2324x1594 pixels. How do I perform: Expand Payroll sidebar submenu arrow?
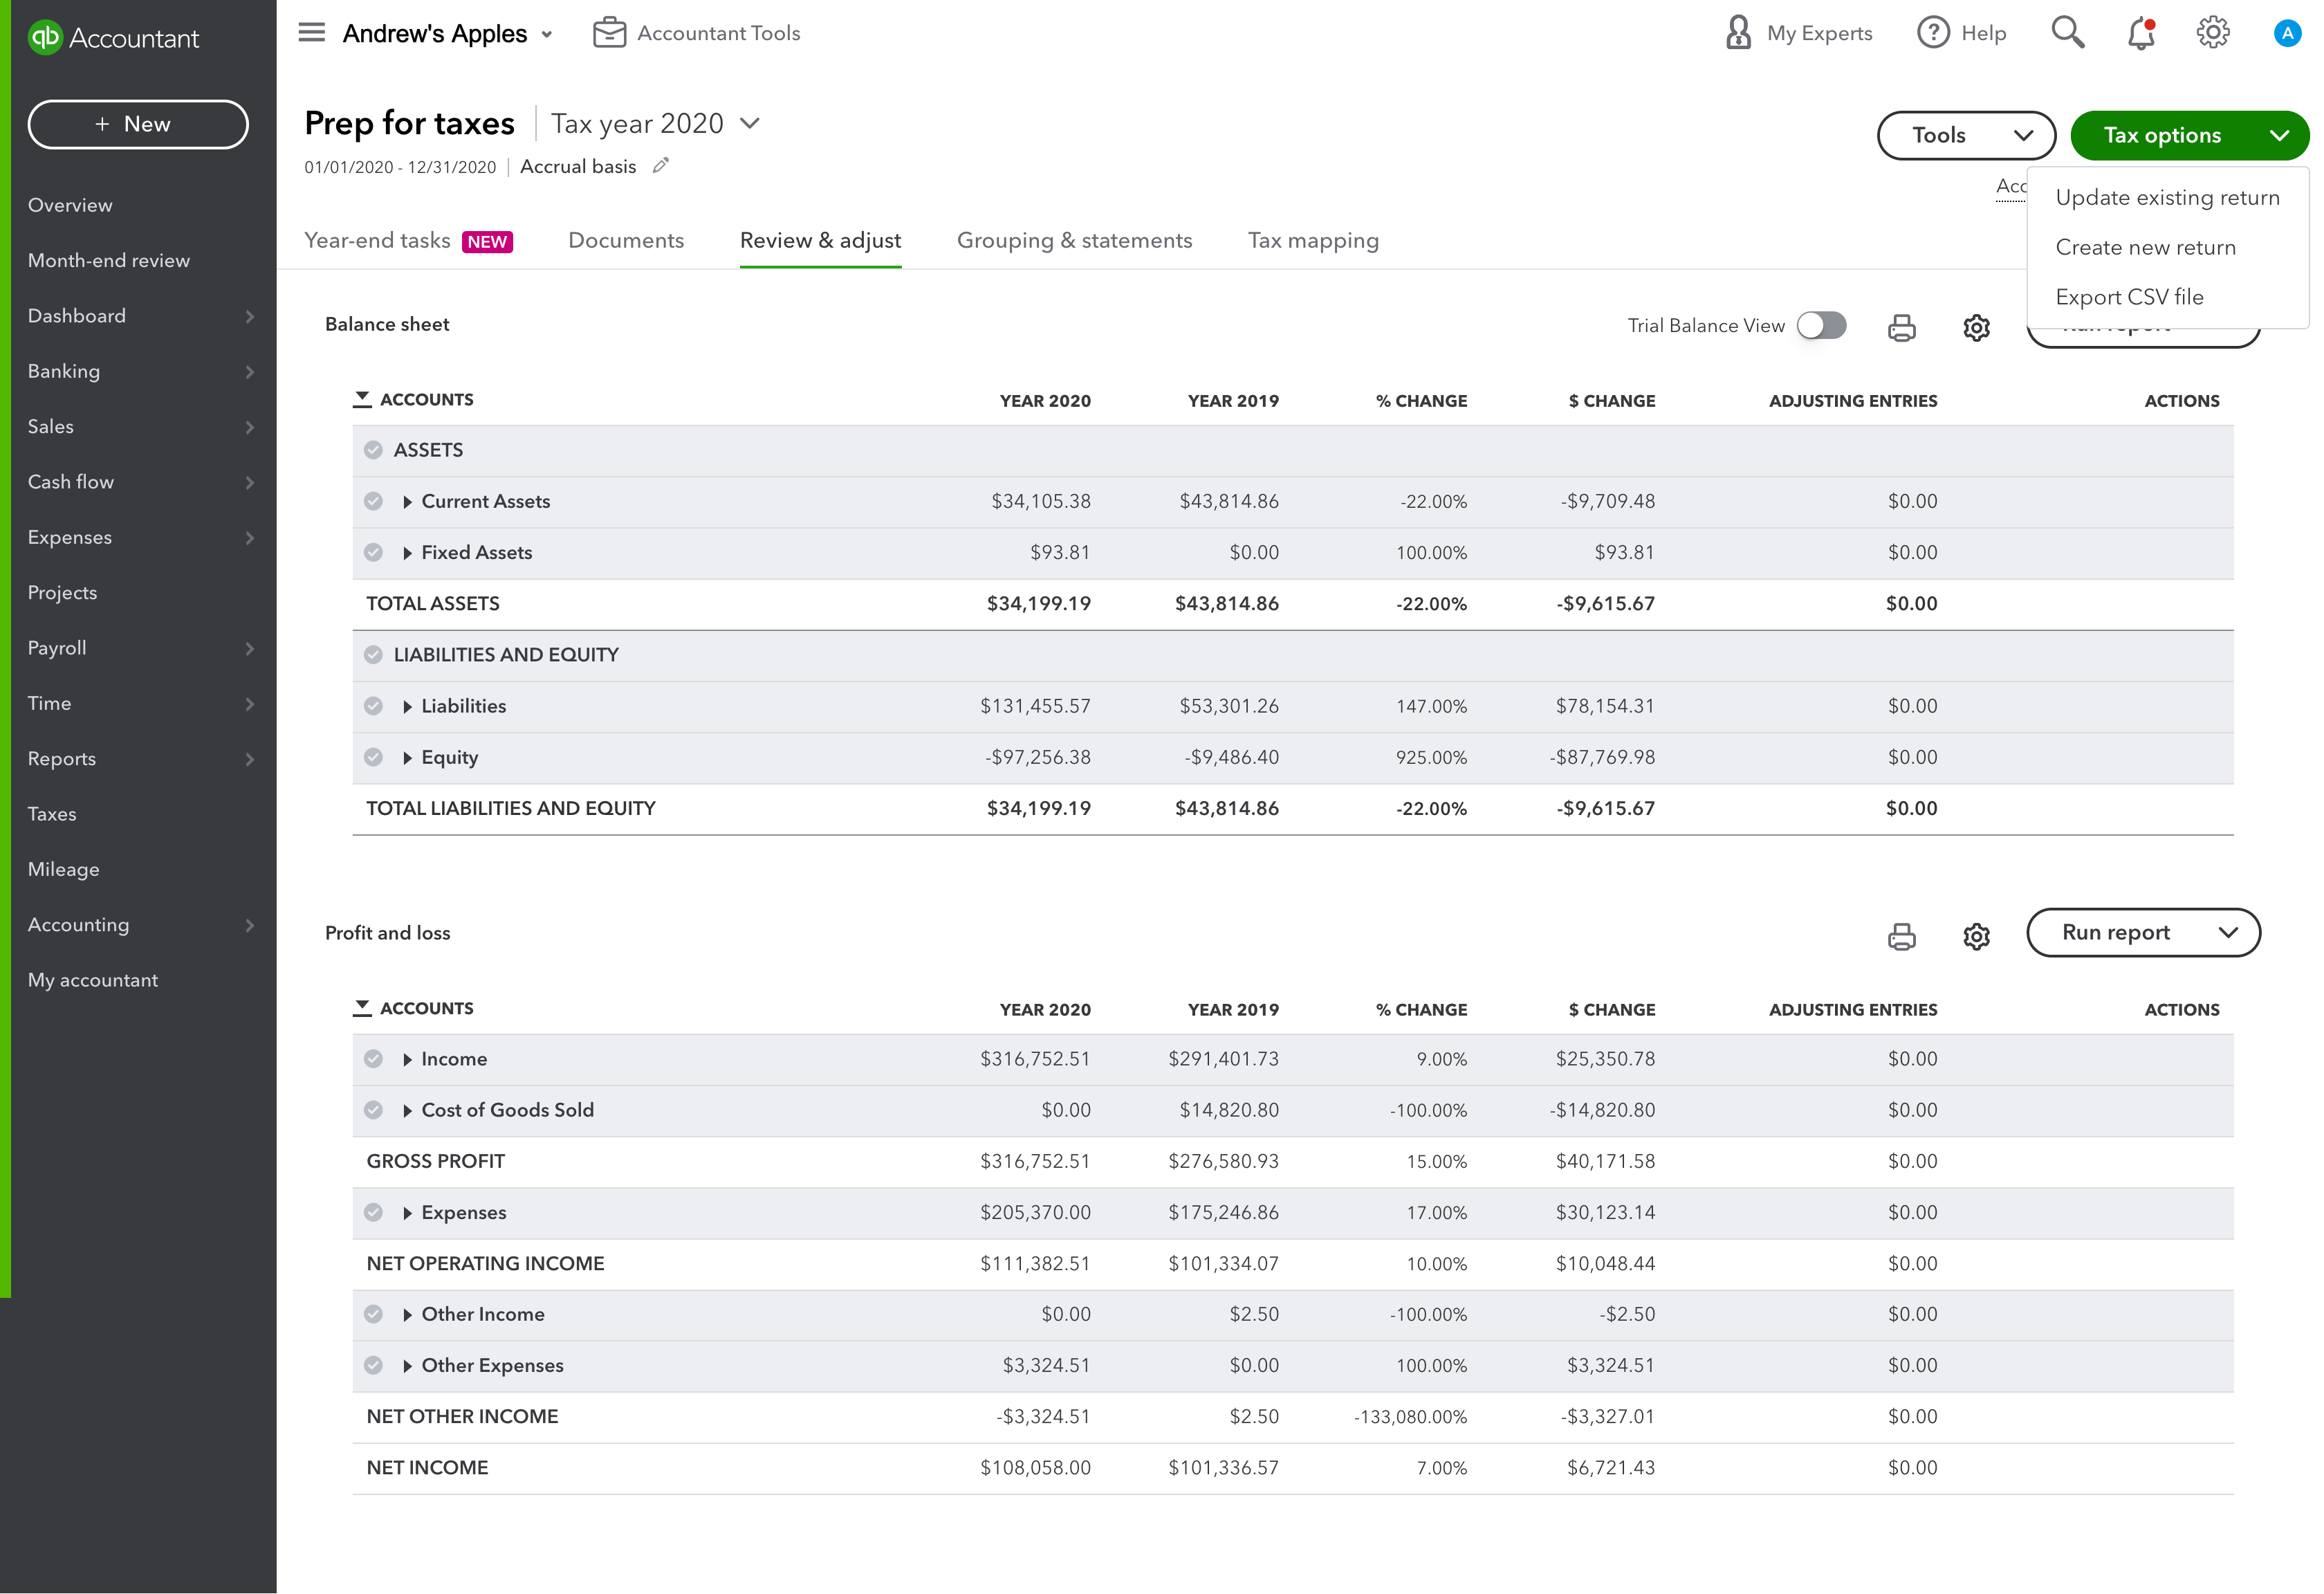(x=249, y=649)
